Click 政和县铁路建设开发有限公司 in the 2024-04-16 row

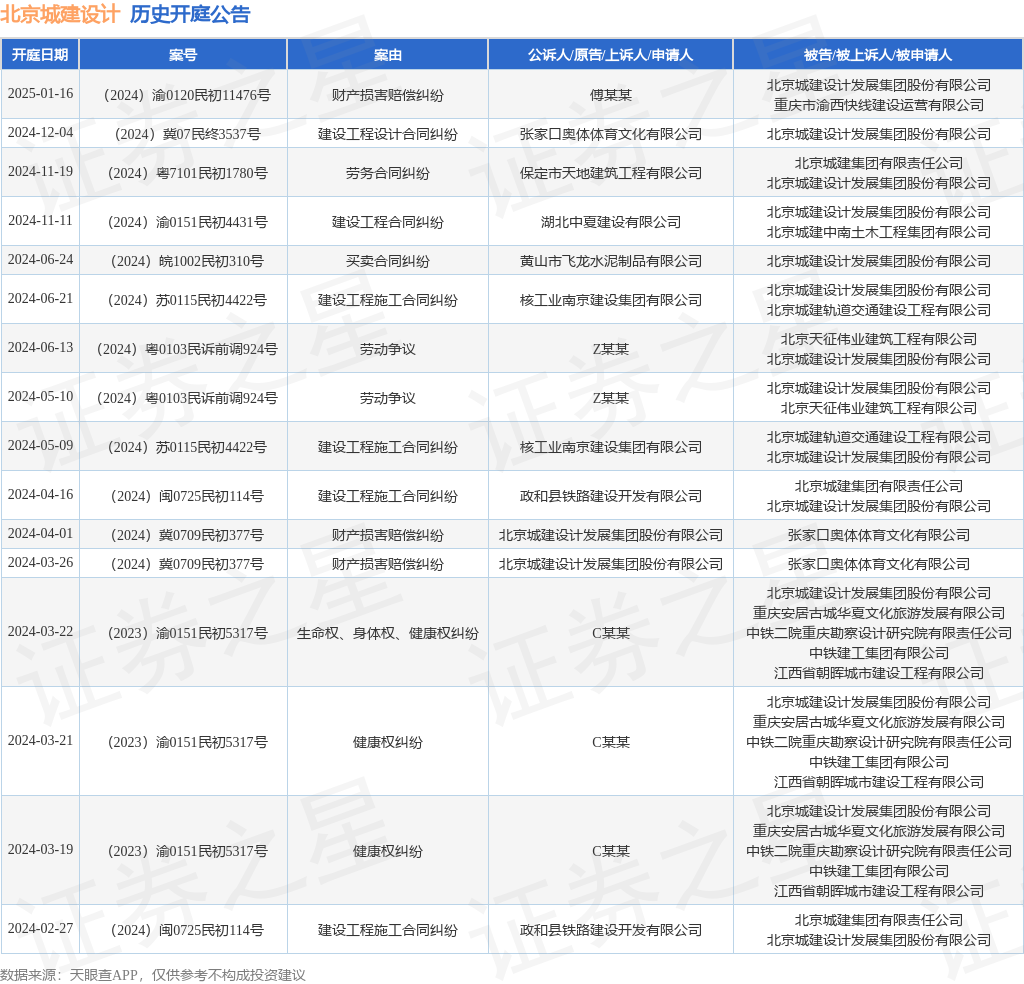click(x=611, y=496)
